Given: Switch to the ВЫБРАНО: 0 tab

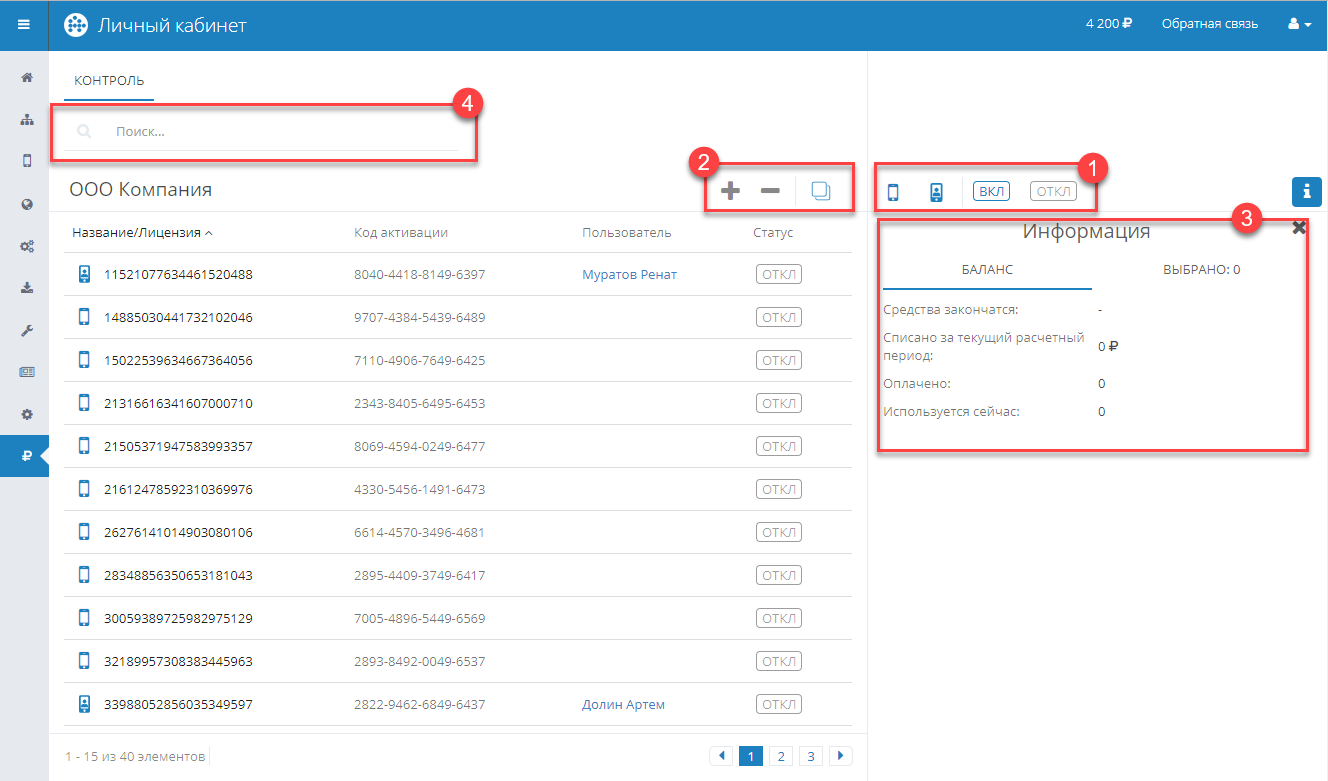Looking at the screenshot, I should 1201,270.
